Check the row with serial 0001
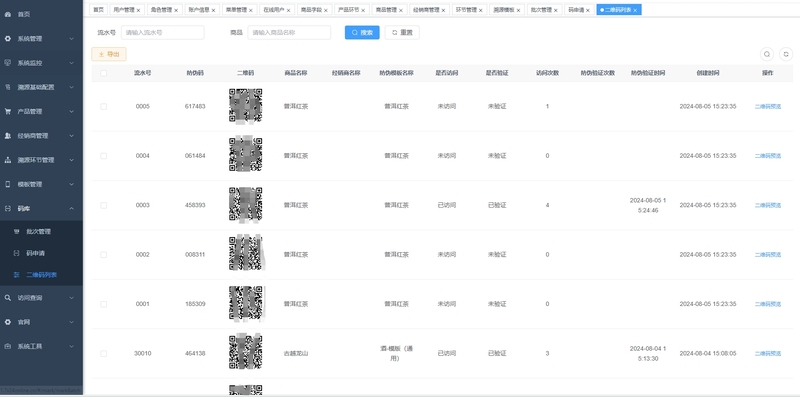This screenshot has width=800, height=397. pyautogui.click(x=104, y=304)
